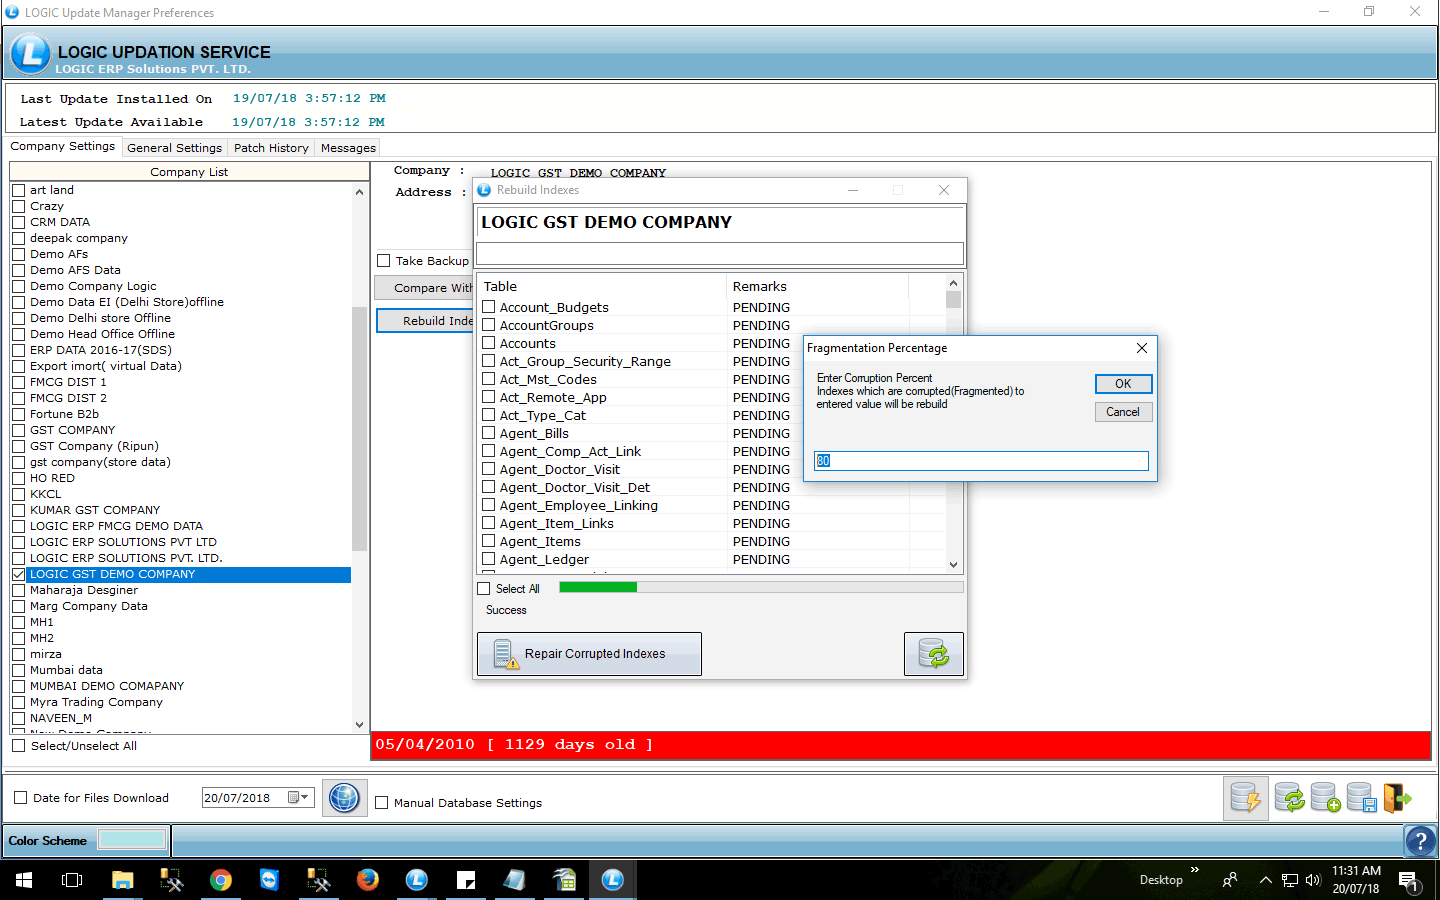Switch to the Patch History tab
1440x900 pixels.
click(x=271, y=148)
